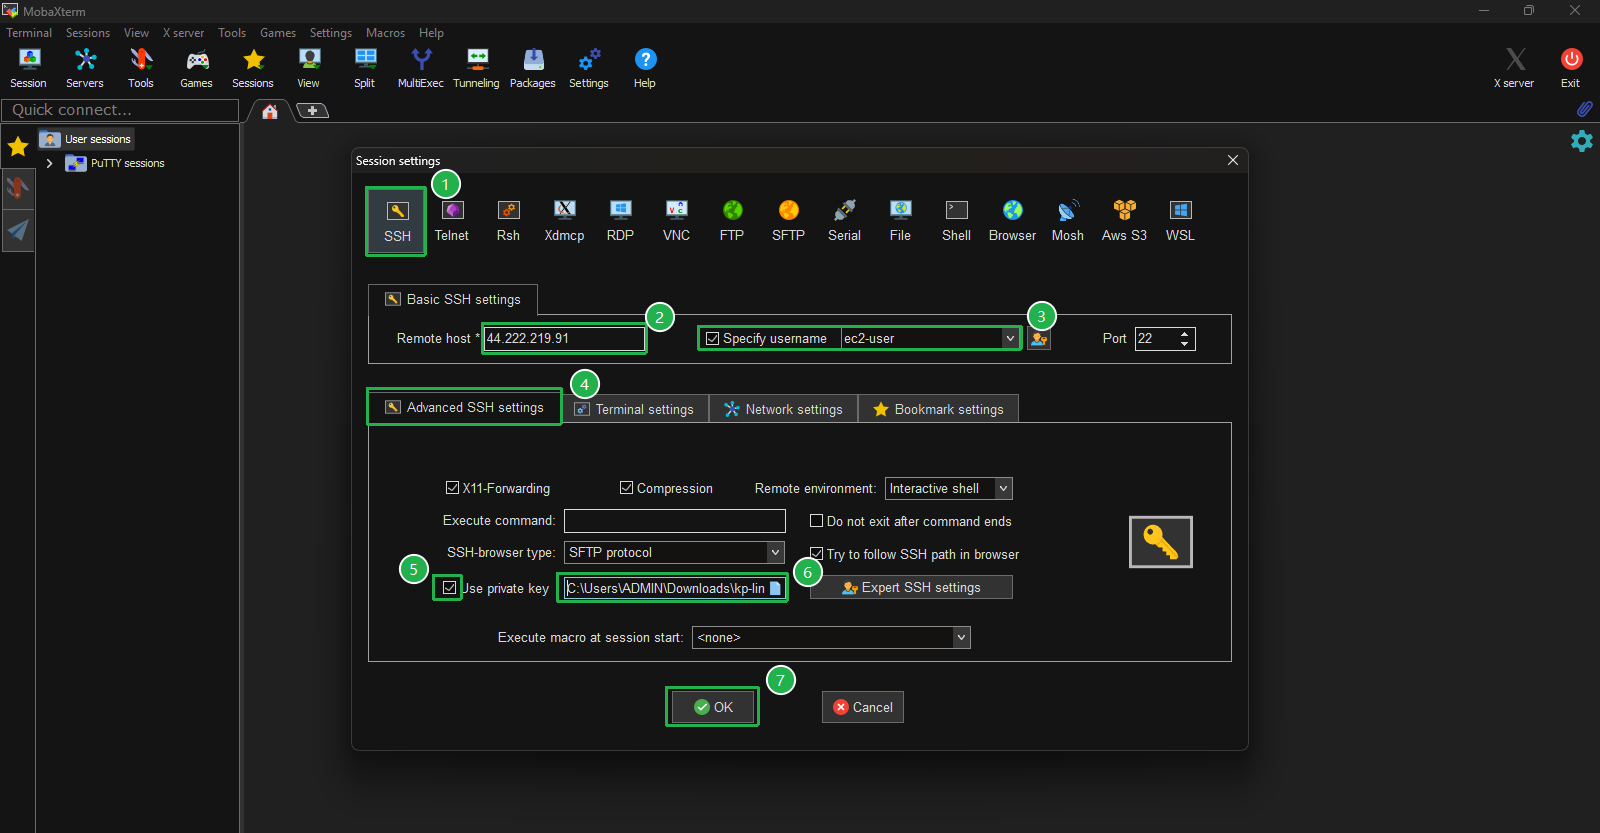Click the paperclip attachment icon
Screen dimensions: 1600x833
pos(1584,108)
